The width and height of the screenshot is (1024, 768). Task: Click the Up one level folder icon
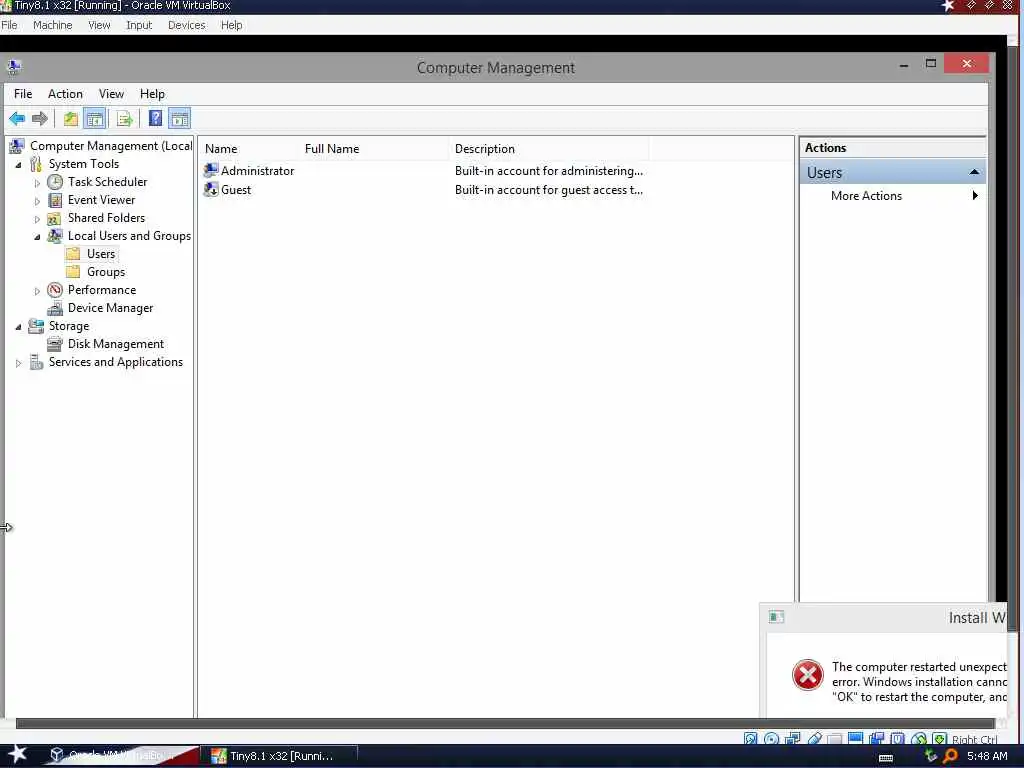tap(71, 119)
